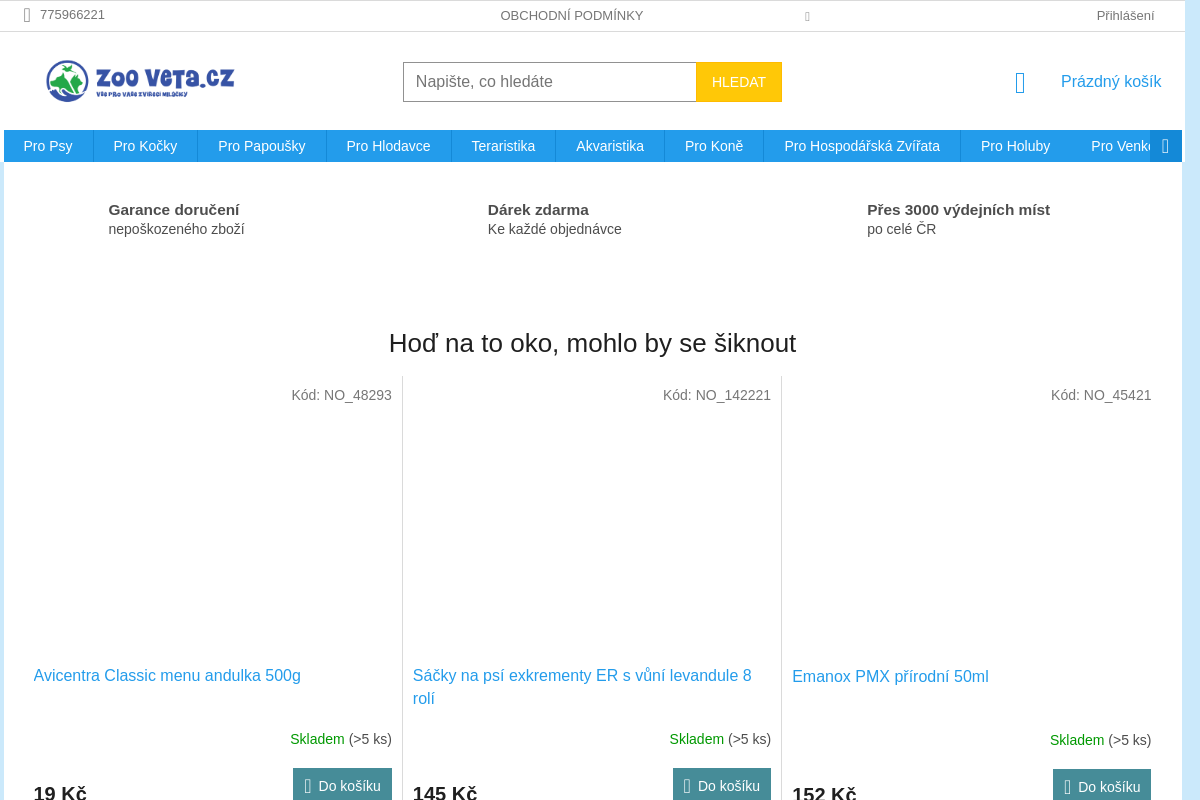This screenshot has height=800, width=1200.
Task: Open Prázdný košík cart link
Action: (1111, 82)
